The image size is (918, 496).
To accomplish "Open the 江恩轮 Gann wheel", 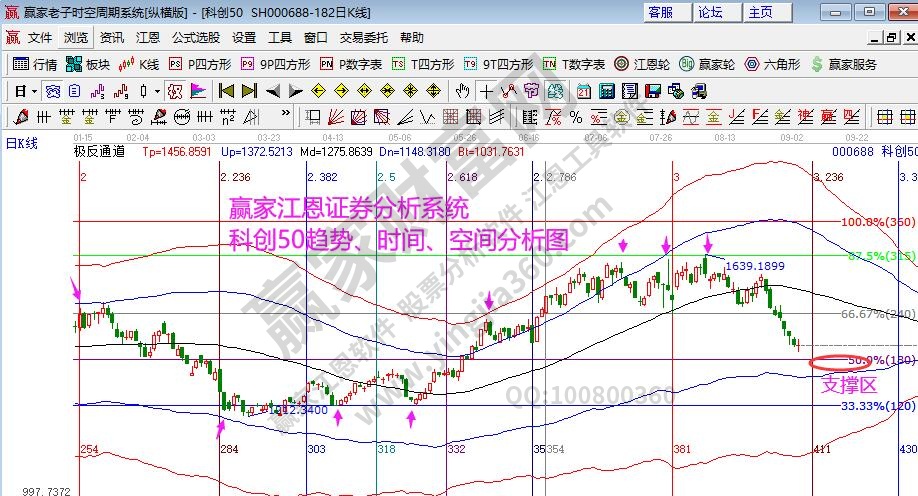I will pos(642,64).
